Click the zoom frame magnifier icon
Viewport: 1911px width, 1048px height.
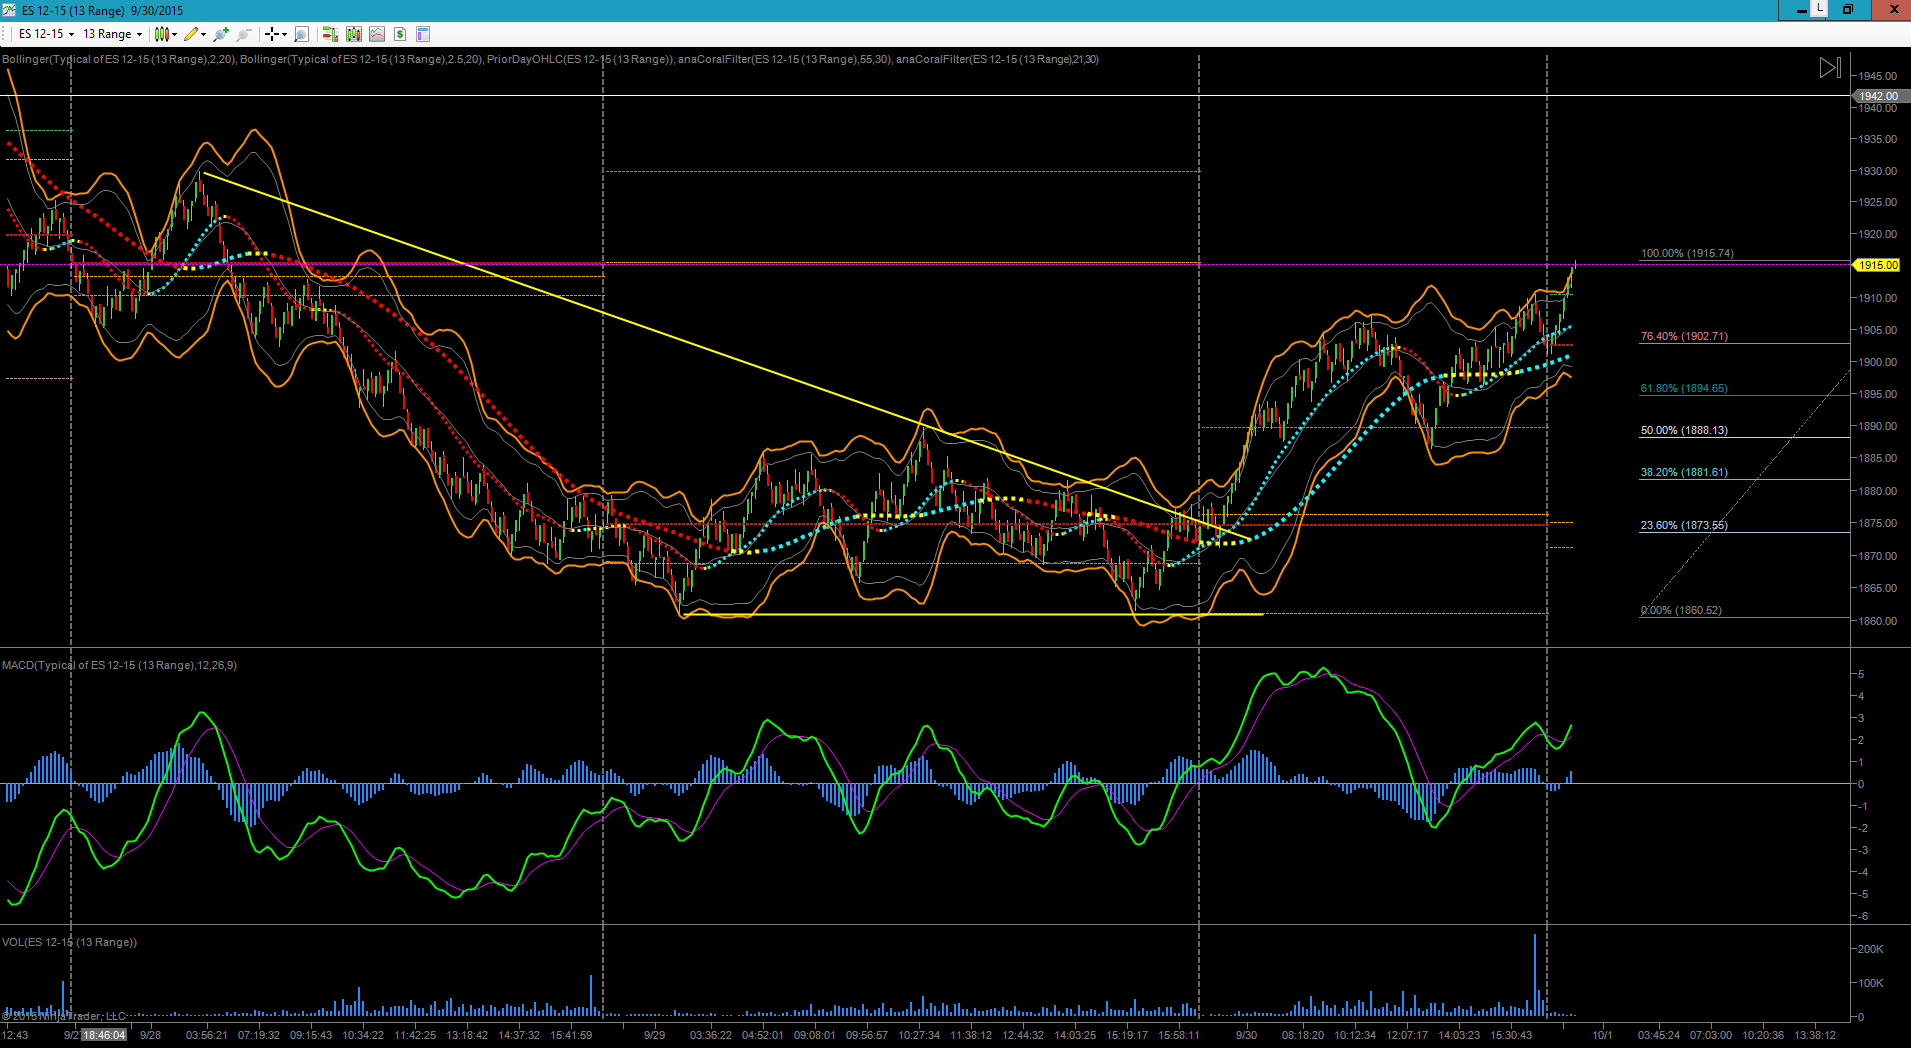301,34
